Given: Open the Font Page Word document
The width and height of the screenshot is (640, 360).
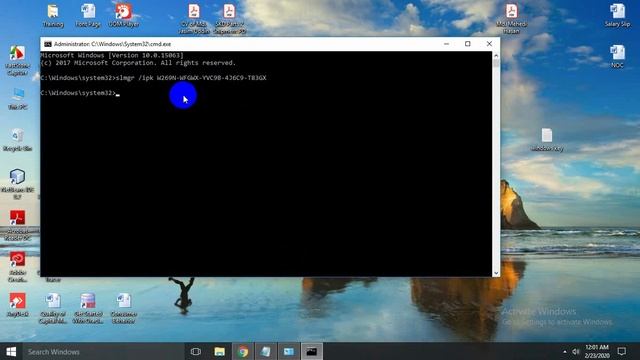Looking at the screenshot, I should pos(88,16).
